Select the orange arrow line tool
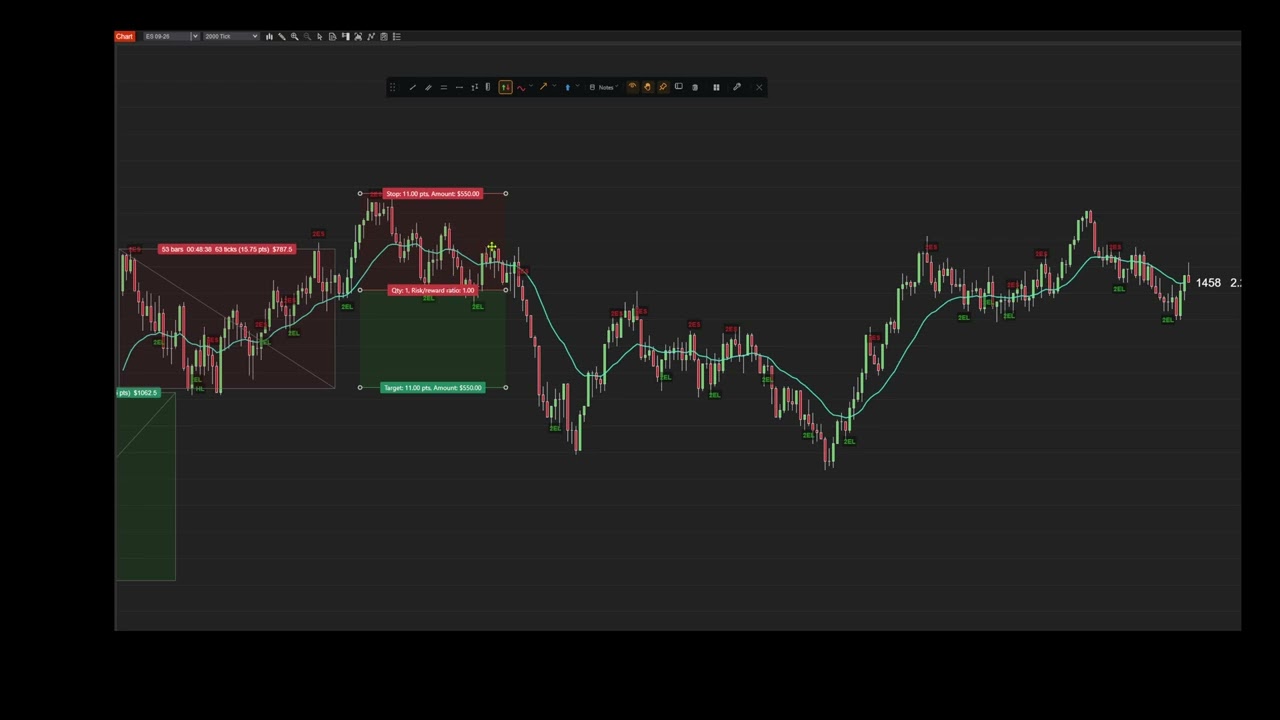The height and width of the screenshot is (720, 1280). 543,87
